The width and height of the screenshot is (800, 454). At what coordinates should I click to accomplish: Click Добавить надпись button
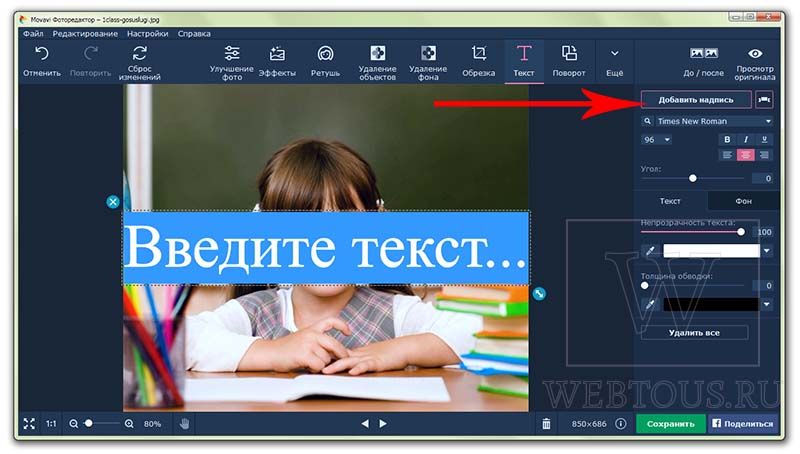[x=696, y=99]
